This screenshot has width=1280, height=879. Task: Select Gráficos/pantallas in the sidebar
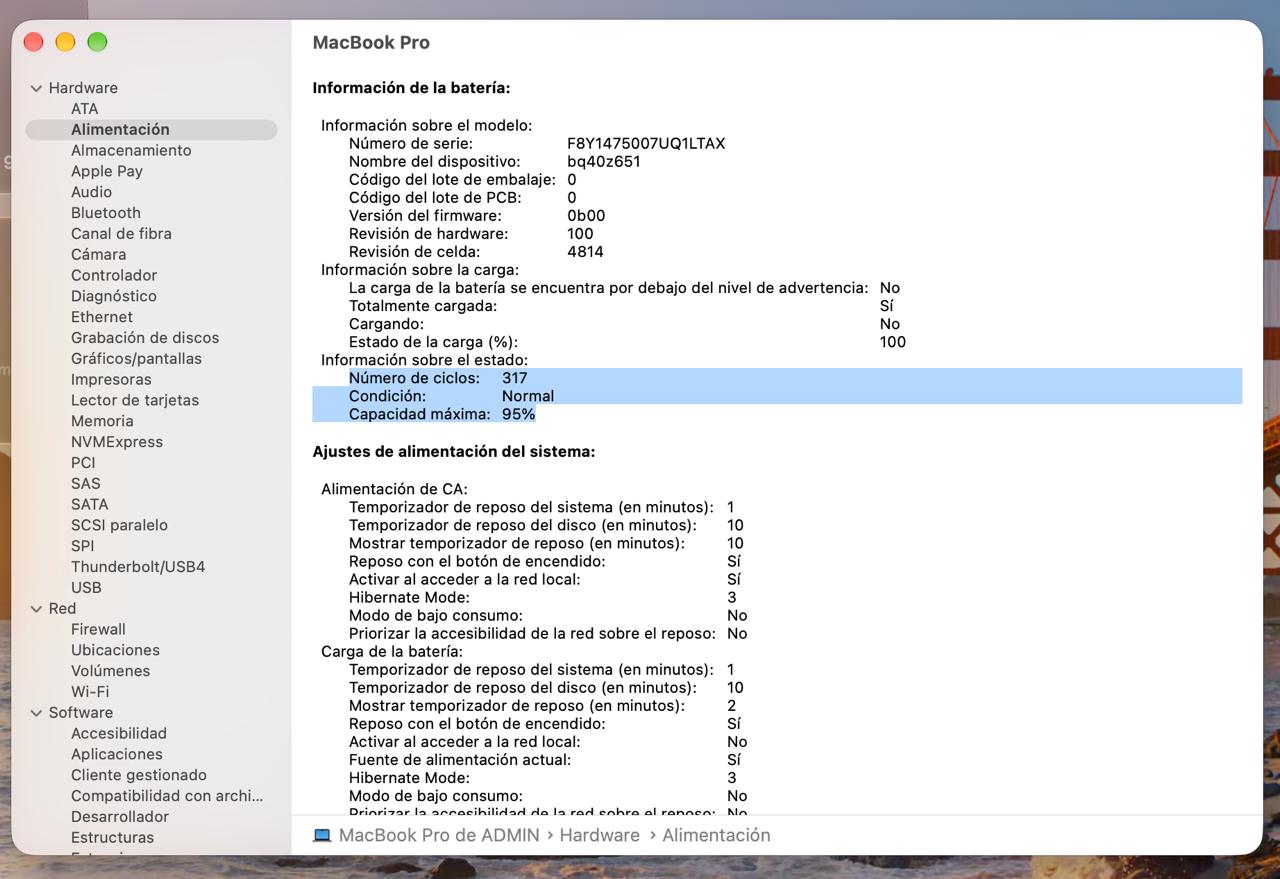click(x=136, y=359)
